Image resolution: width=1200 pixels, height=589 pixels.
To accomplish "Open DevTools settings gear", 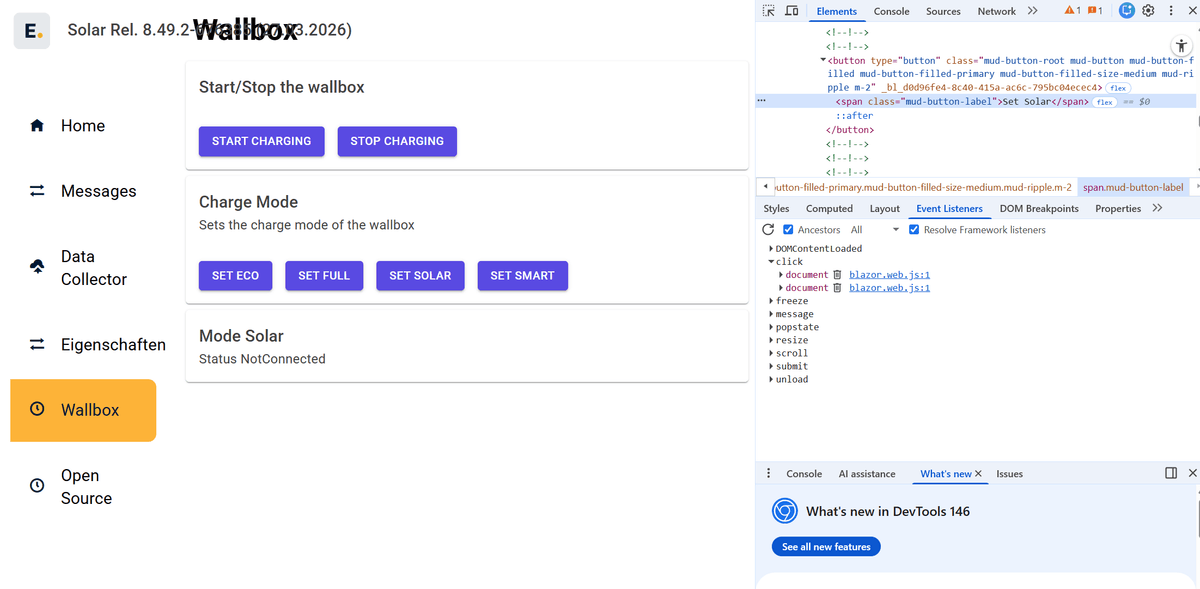I will pos(1148,10).
